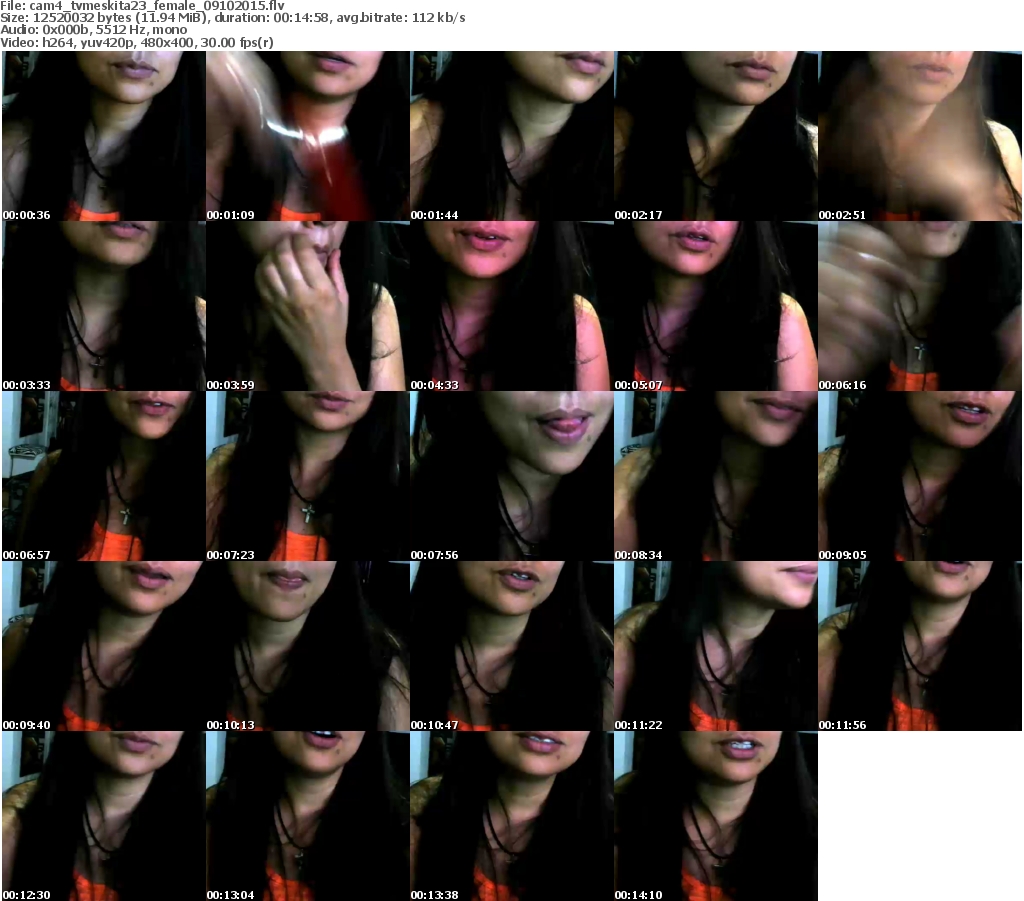
Task: Click the frame timestamped 00:02:17
Action: click(x=716, y=136)
